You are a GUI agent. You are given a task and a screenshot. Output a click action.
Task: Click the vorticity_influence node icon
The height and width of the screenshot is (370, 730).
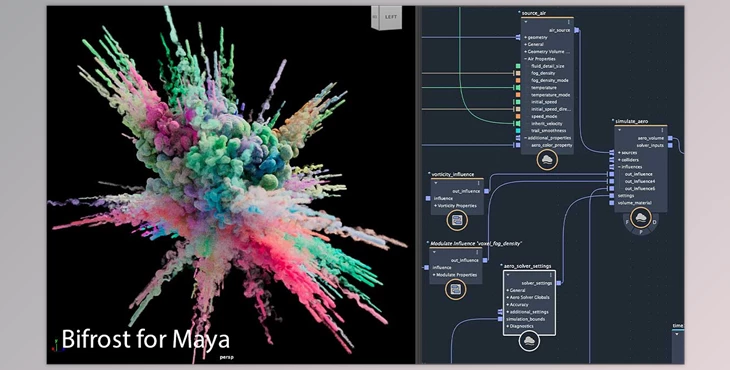pos(457,221)
